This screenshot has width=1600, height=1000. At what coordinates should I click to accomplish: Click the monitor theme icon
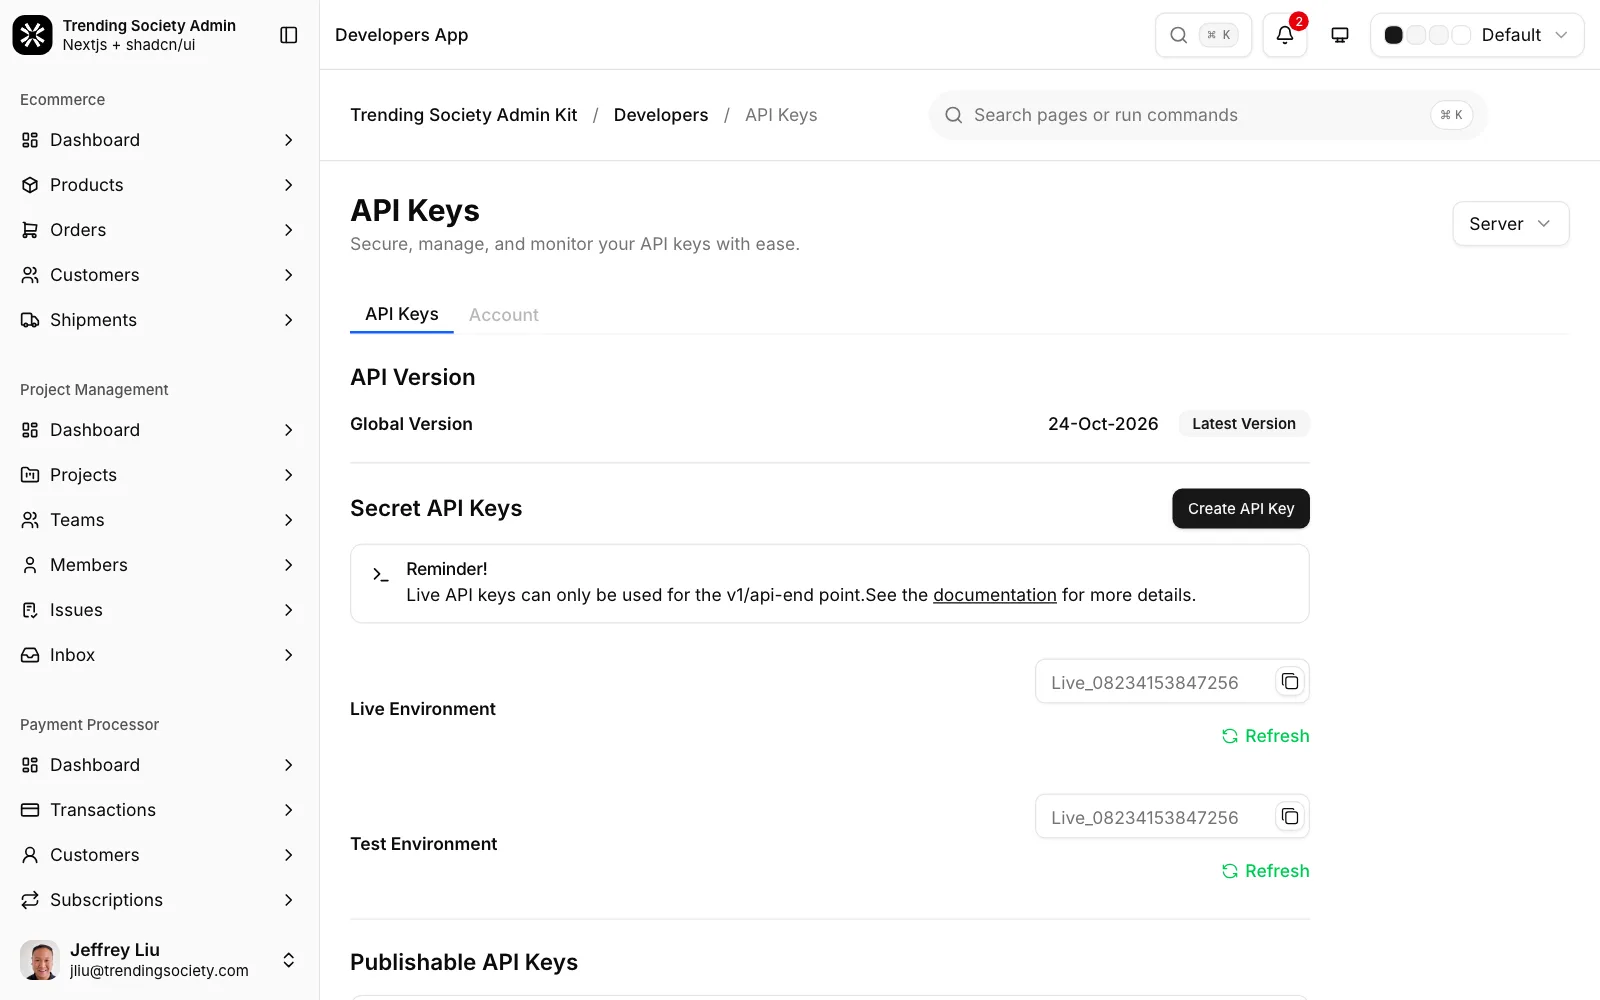click(x=1340, y=35)
